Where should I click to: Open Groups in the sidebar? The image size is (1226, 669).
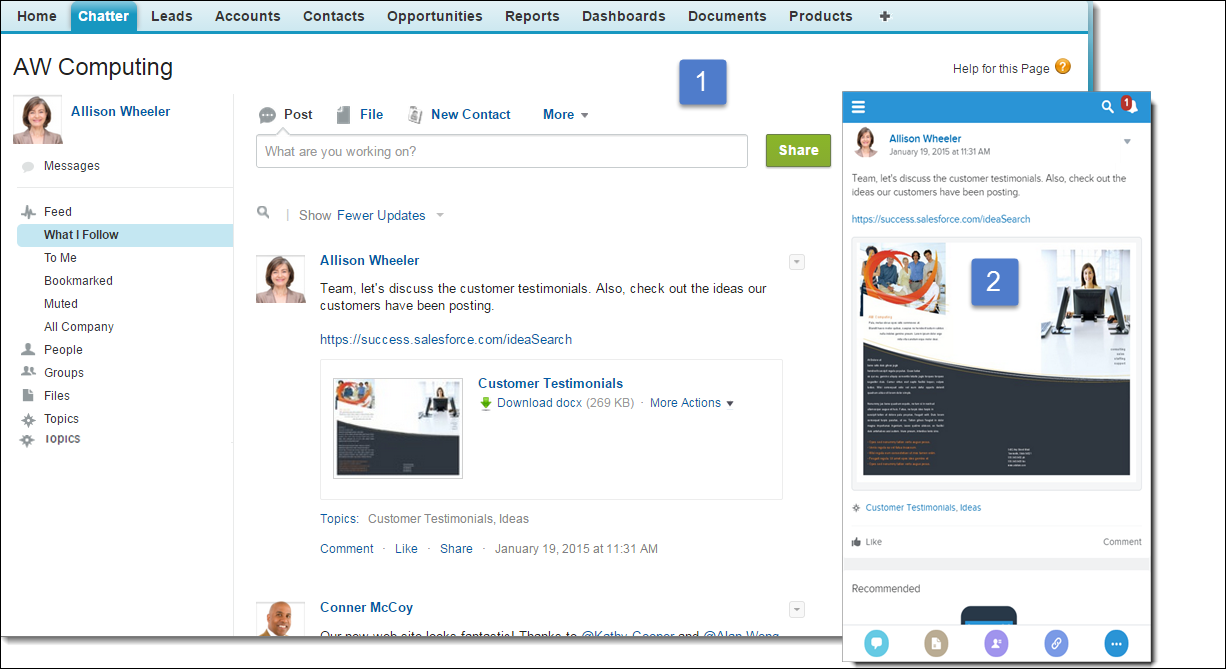[x=64, y=373]
